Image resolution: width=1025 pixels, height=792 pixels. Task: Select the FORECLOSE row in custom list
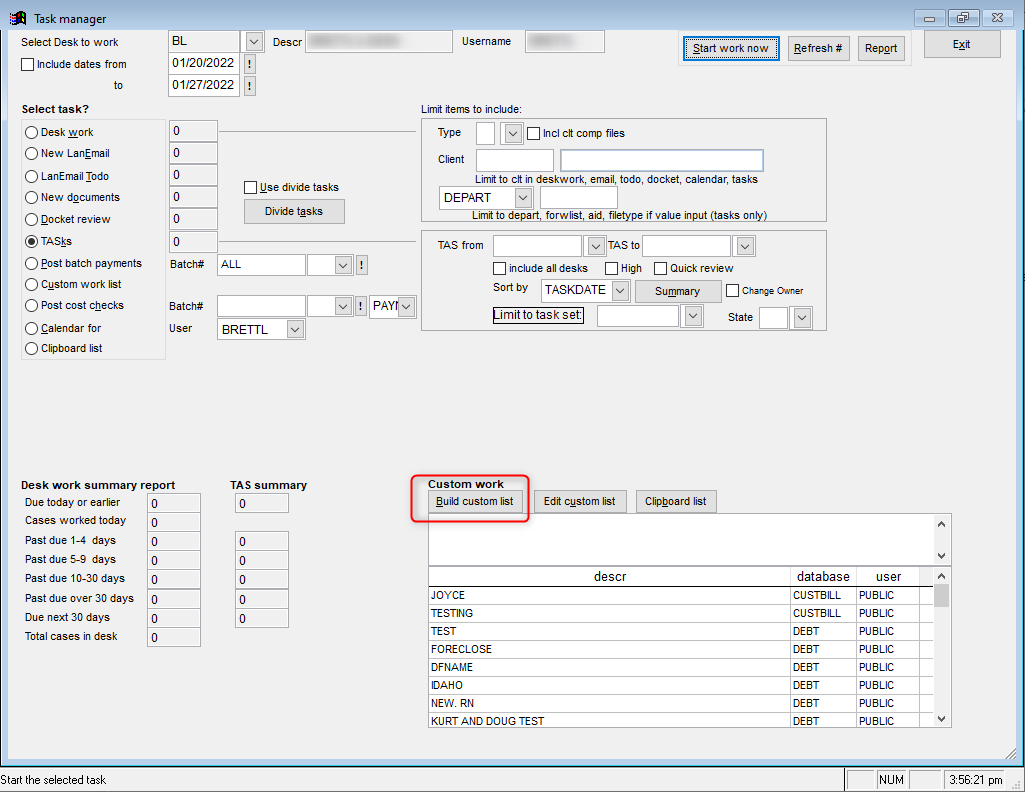(x=681, y=650)
